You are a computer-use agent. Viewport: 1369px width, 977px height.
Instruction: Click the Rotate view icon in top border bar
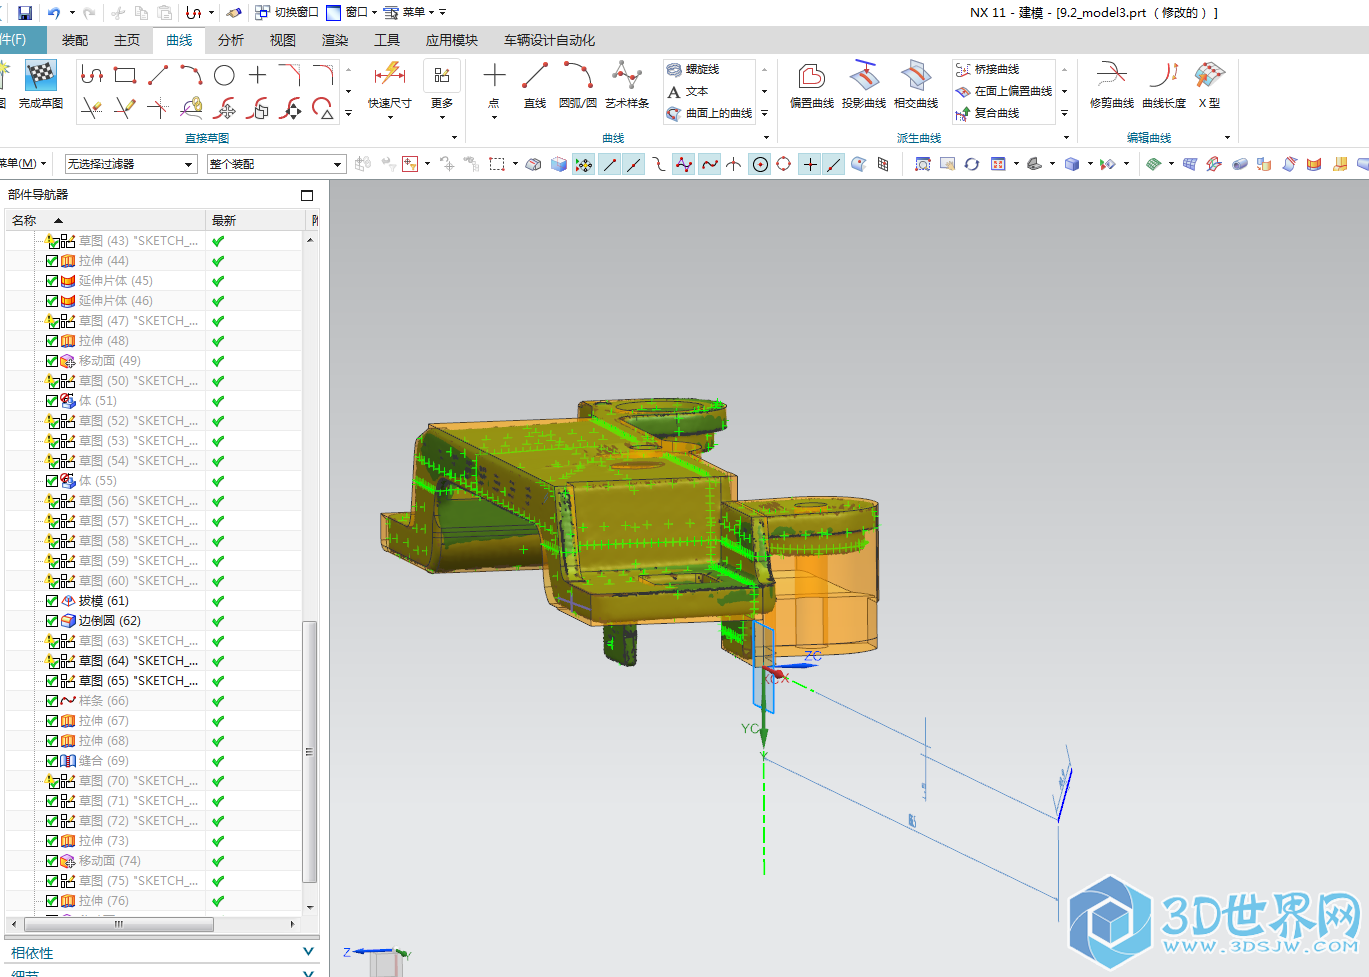971,164
